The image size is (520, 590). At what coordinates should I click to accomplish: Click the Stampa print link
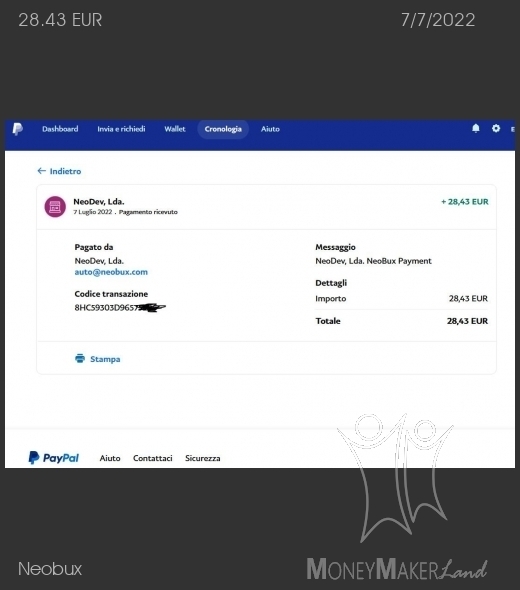pyautogui.click(x=105, y=359)
